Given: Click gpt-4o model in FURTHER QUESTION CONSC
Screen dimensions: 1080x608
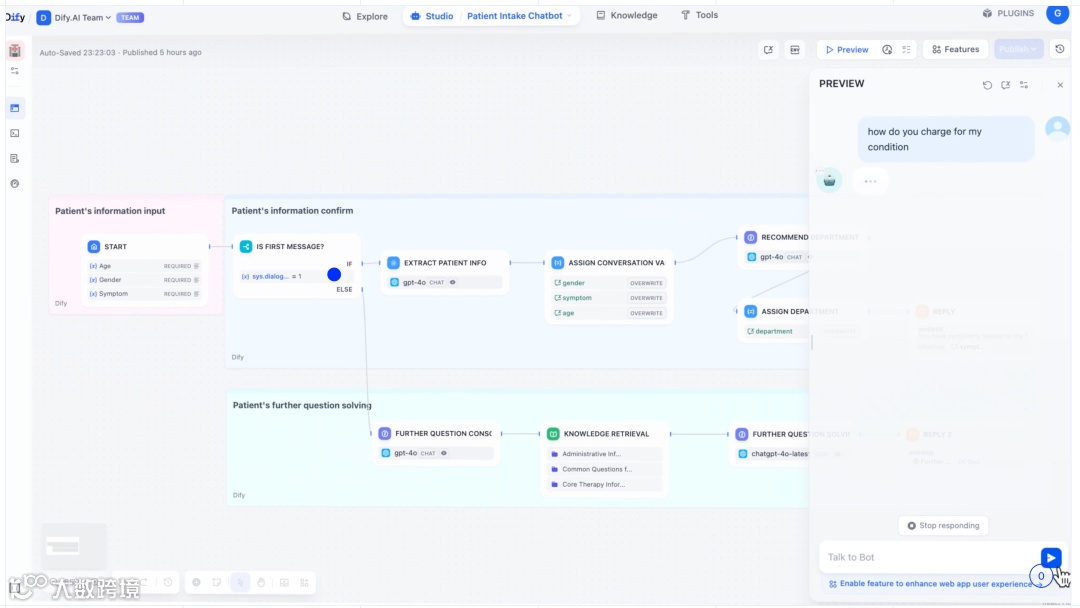Looking at the screenshot, I should point(437,453).
